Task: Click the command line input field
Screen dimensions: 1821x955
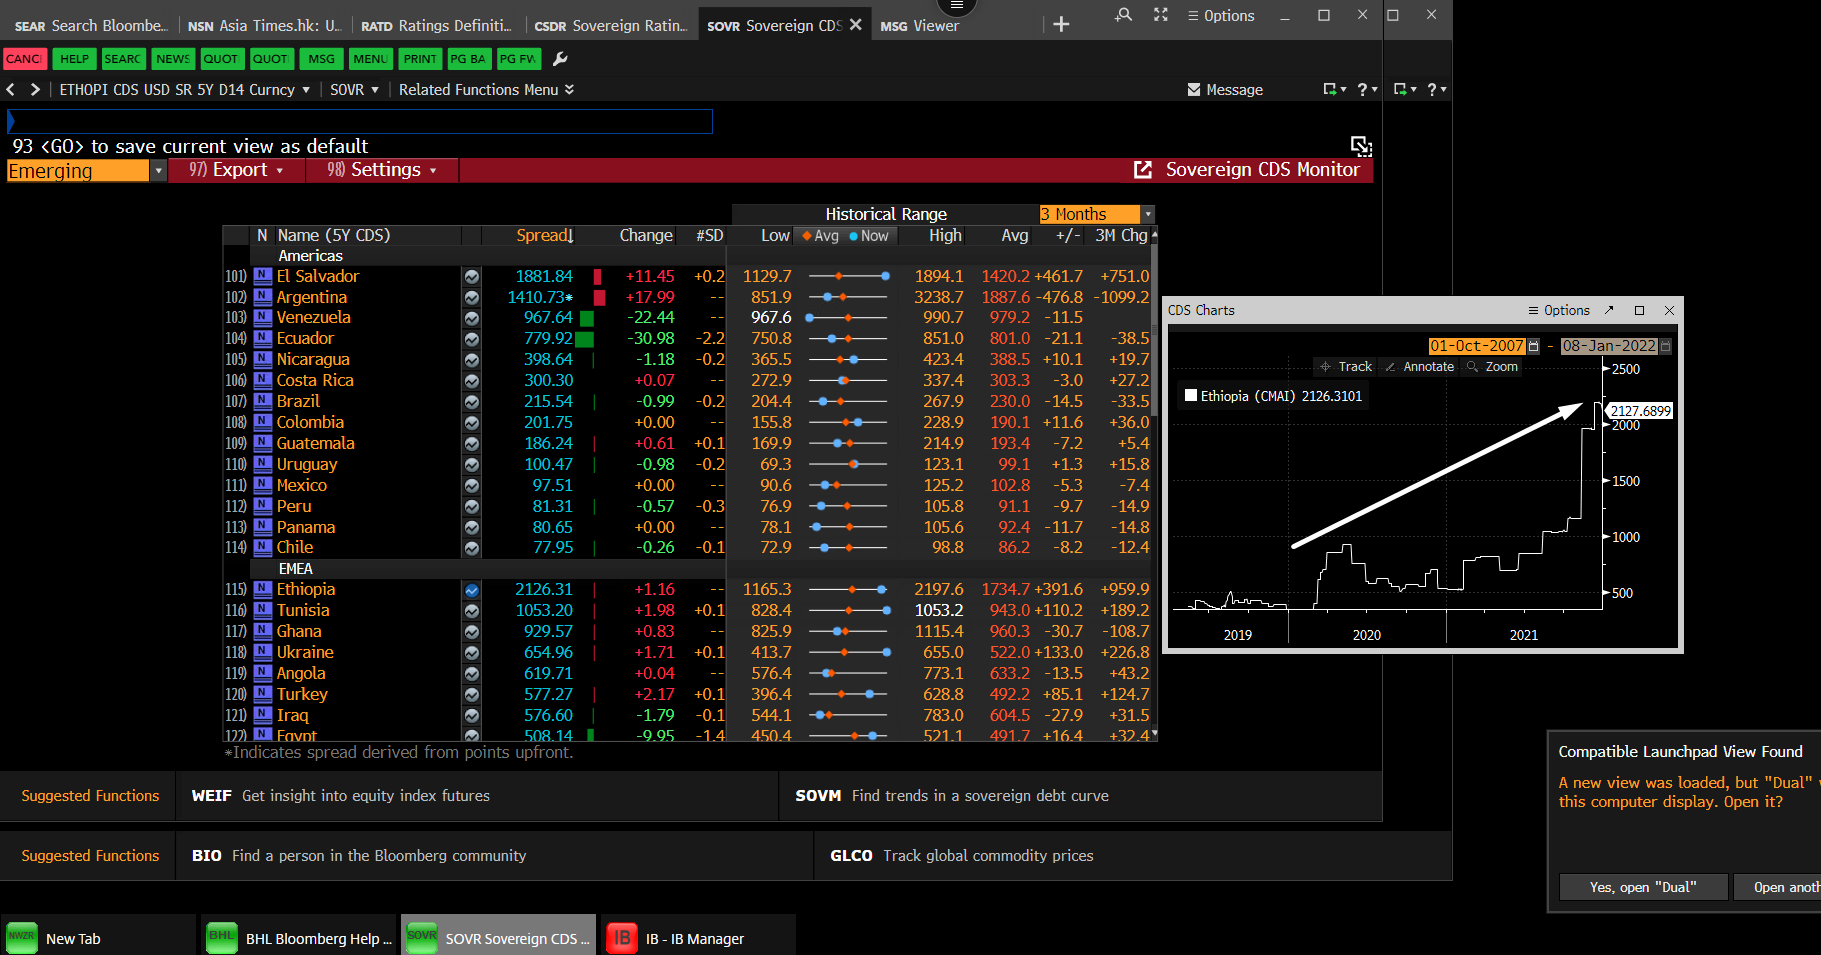Action: point(360,121)
